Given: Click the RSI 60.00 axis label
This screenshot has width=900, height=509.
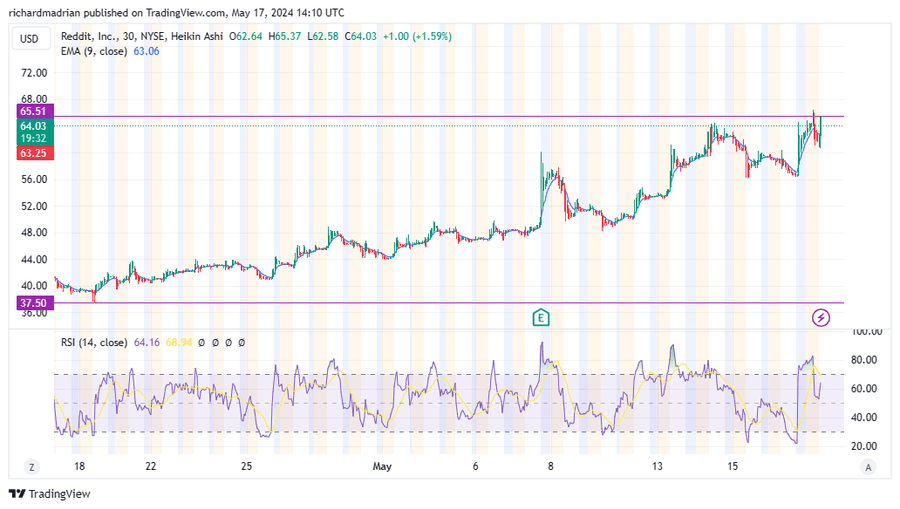Looking at the screenshot, I should [863, 389].
